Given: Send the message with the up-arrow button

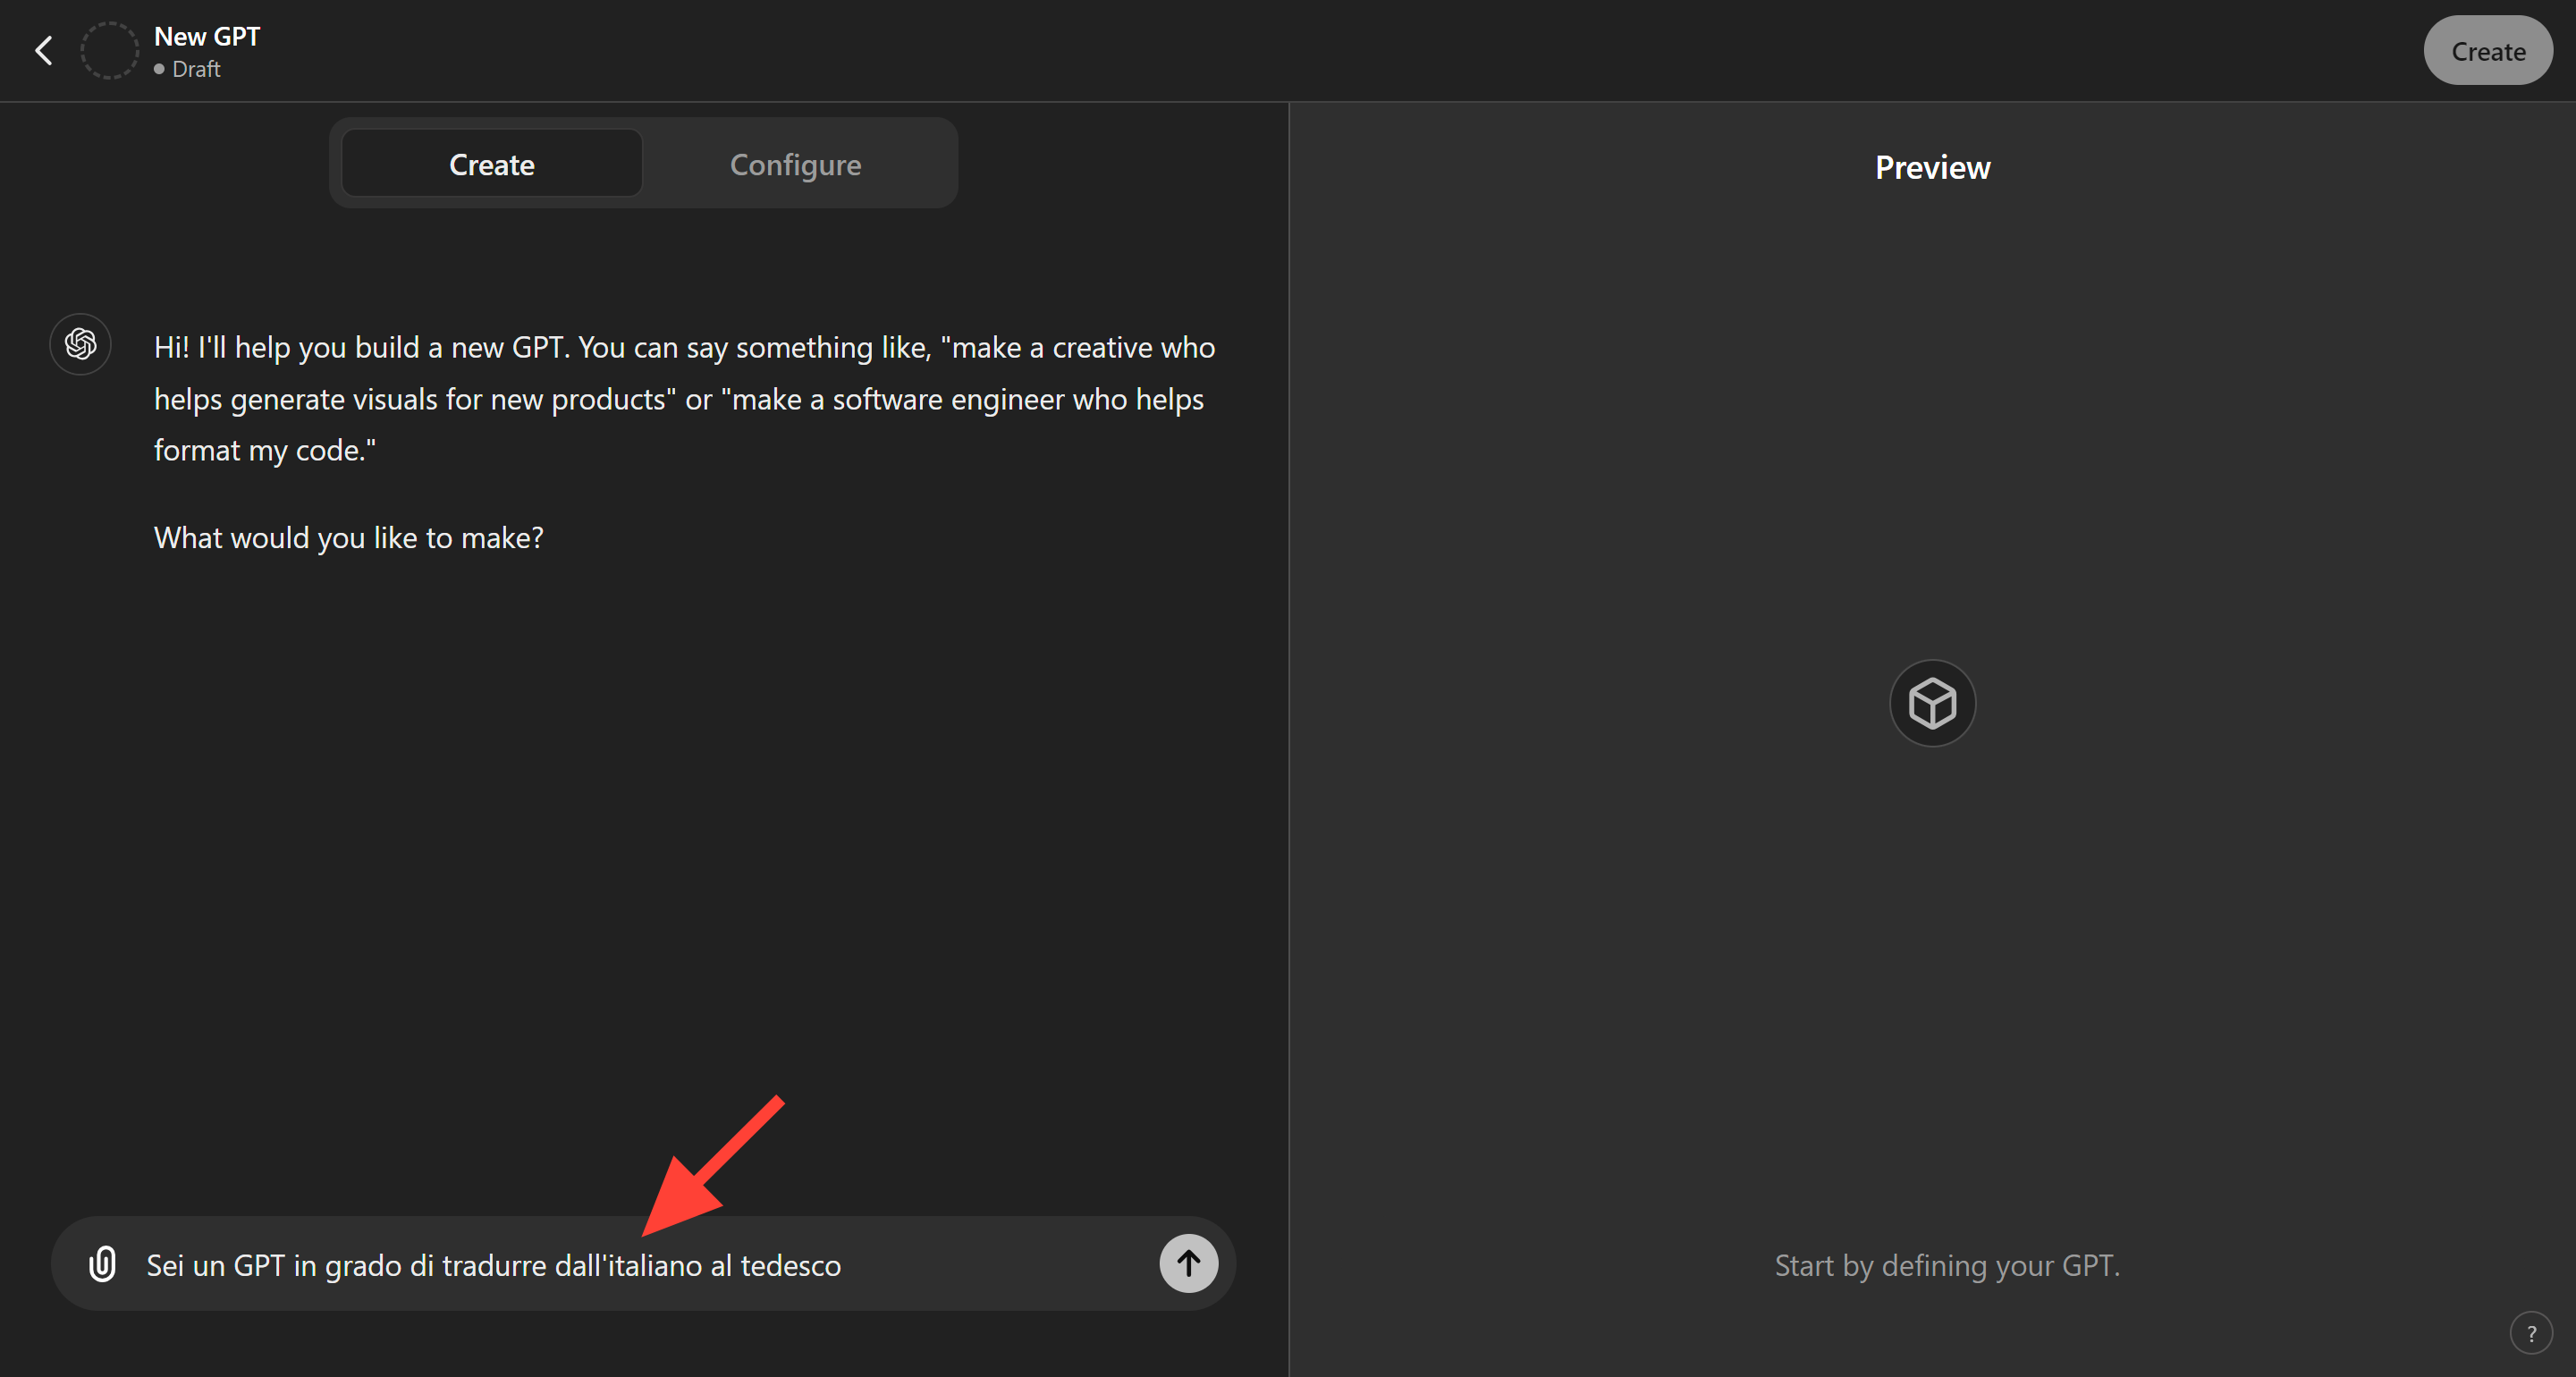Looking at the screenshot, I should click(1188, 1264).
